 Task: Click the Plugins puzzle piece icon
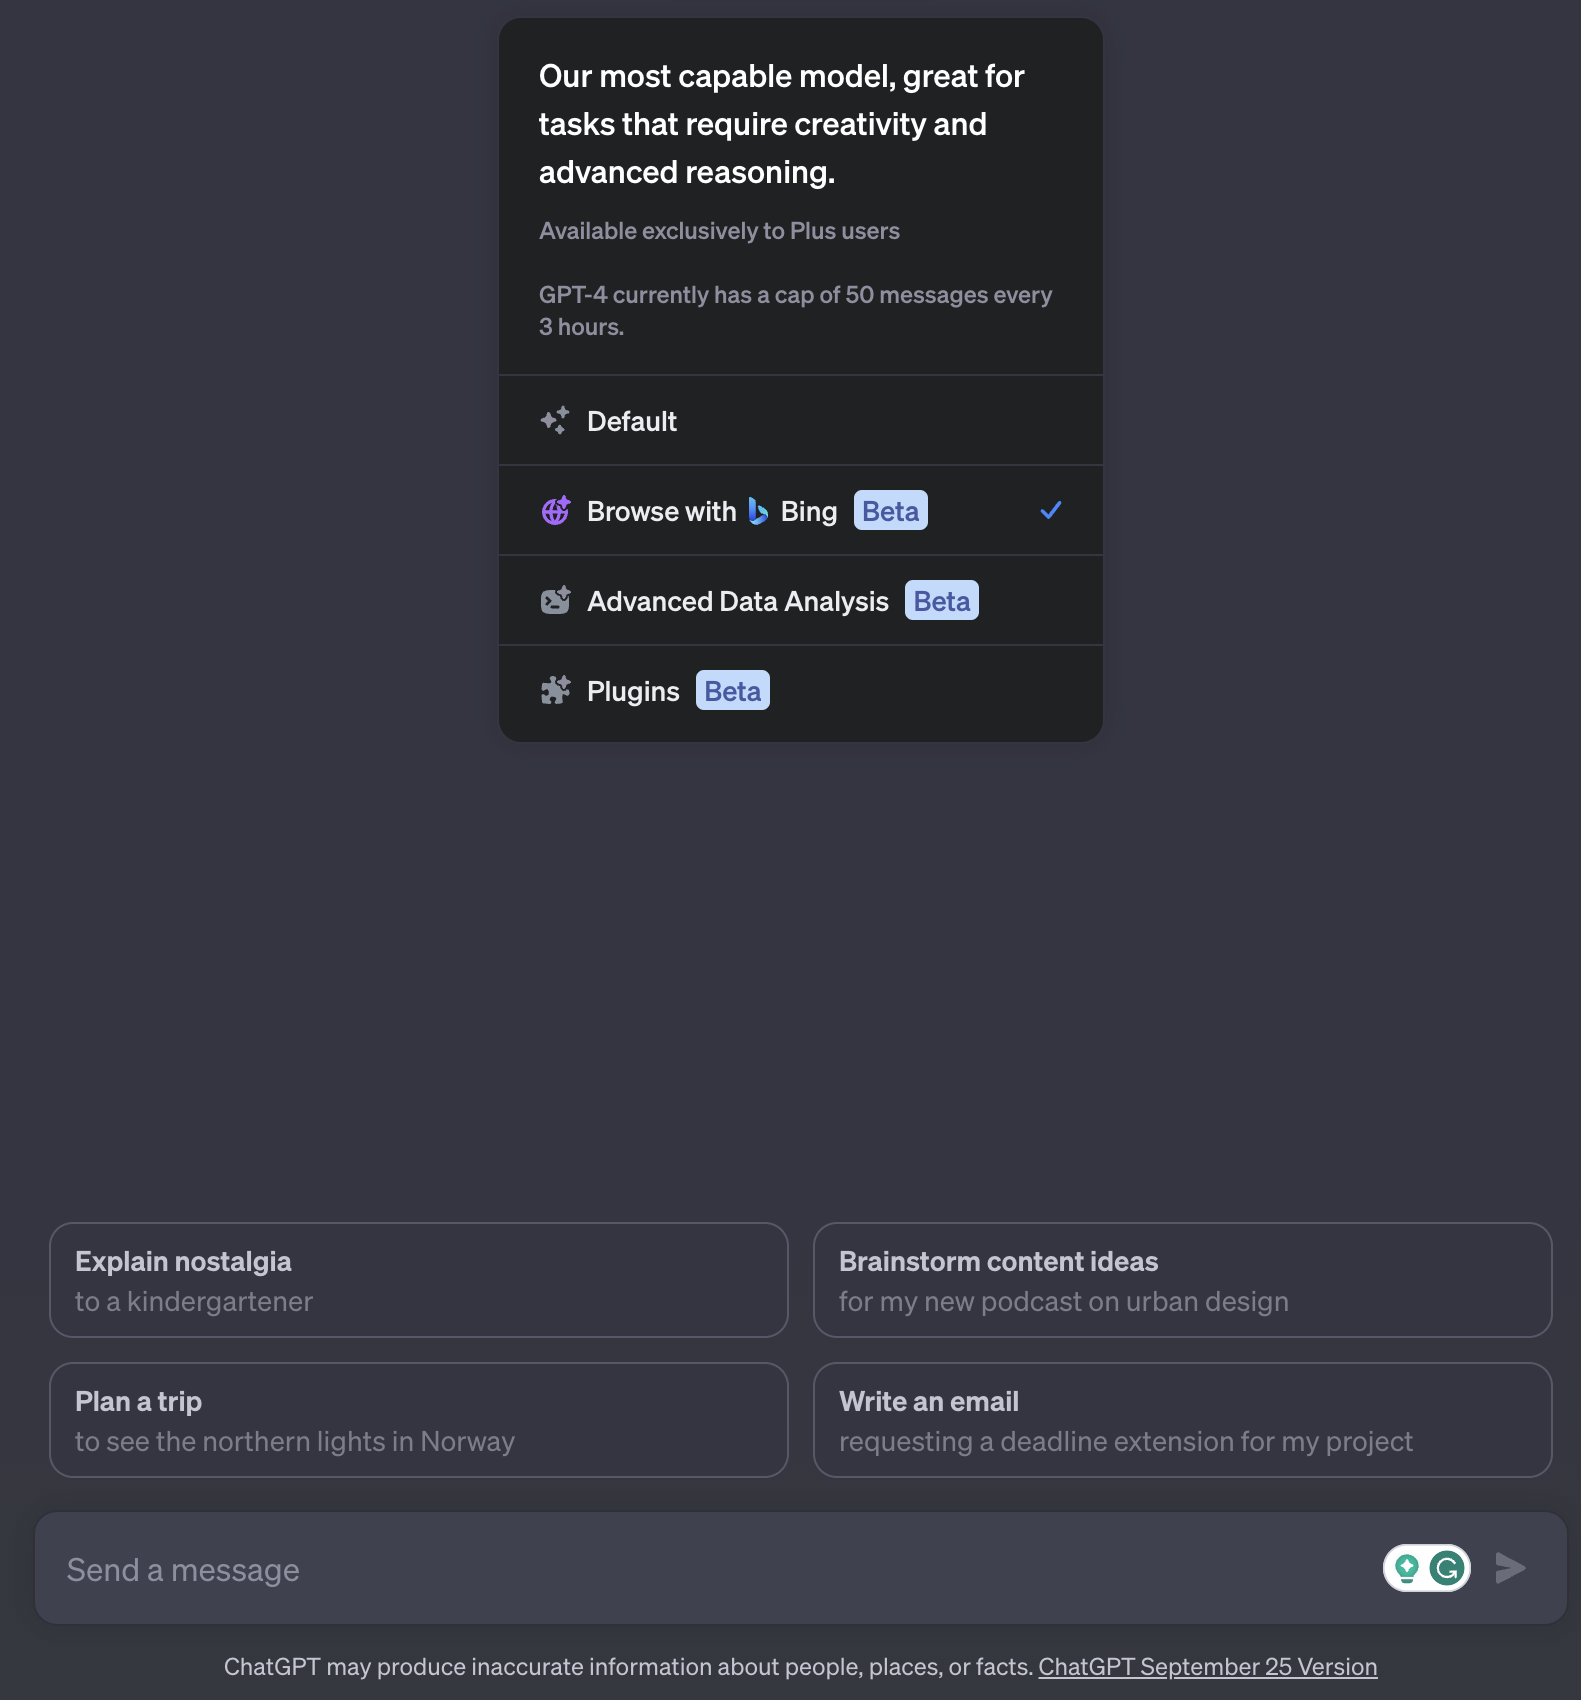coord(556,691)
